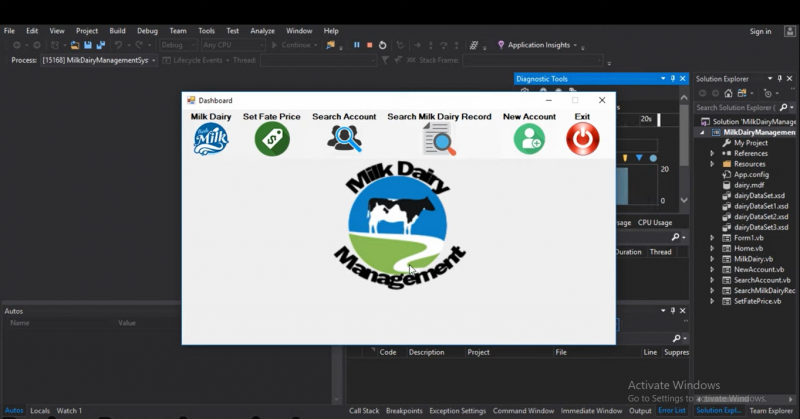Click the Redo toolbar icon
800x419 pixels.
pyautogui.click(x=139, y=45)
